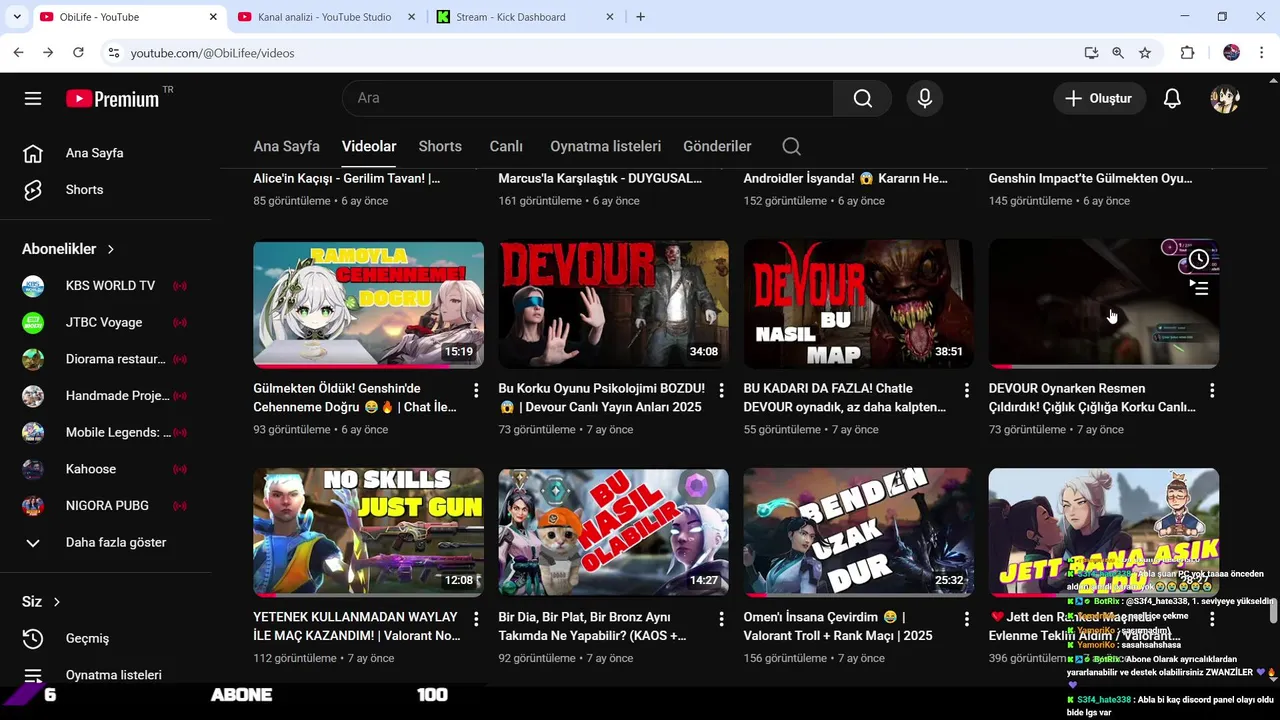This screenshot has width=1280, height=720.
Task: Switch to the Canlı tab
Action: click(x=506, y=146)
